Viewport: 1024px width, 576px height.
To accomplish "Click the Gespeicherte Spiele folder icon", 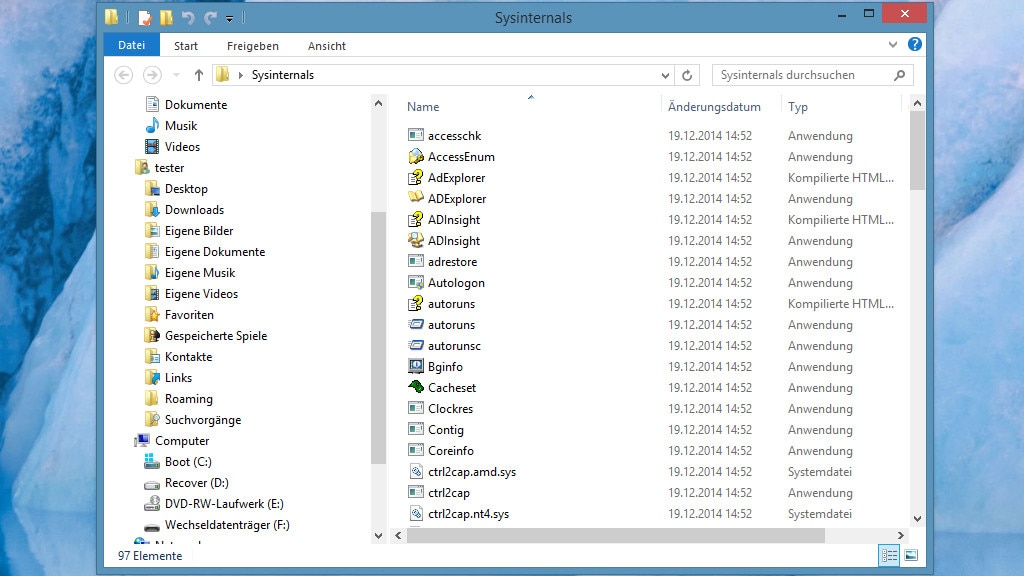I will (152, 335).
